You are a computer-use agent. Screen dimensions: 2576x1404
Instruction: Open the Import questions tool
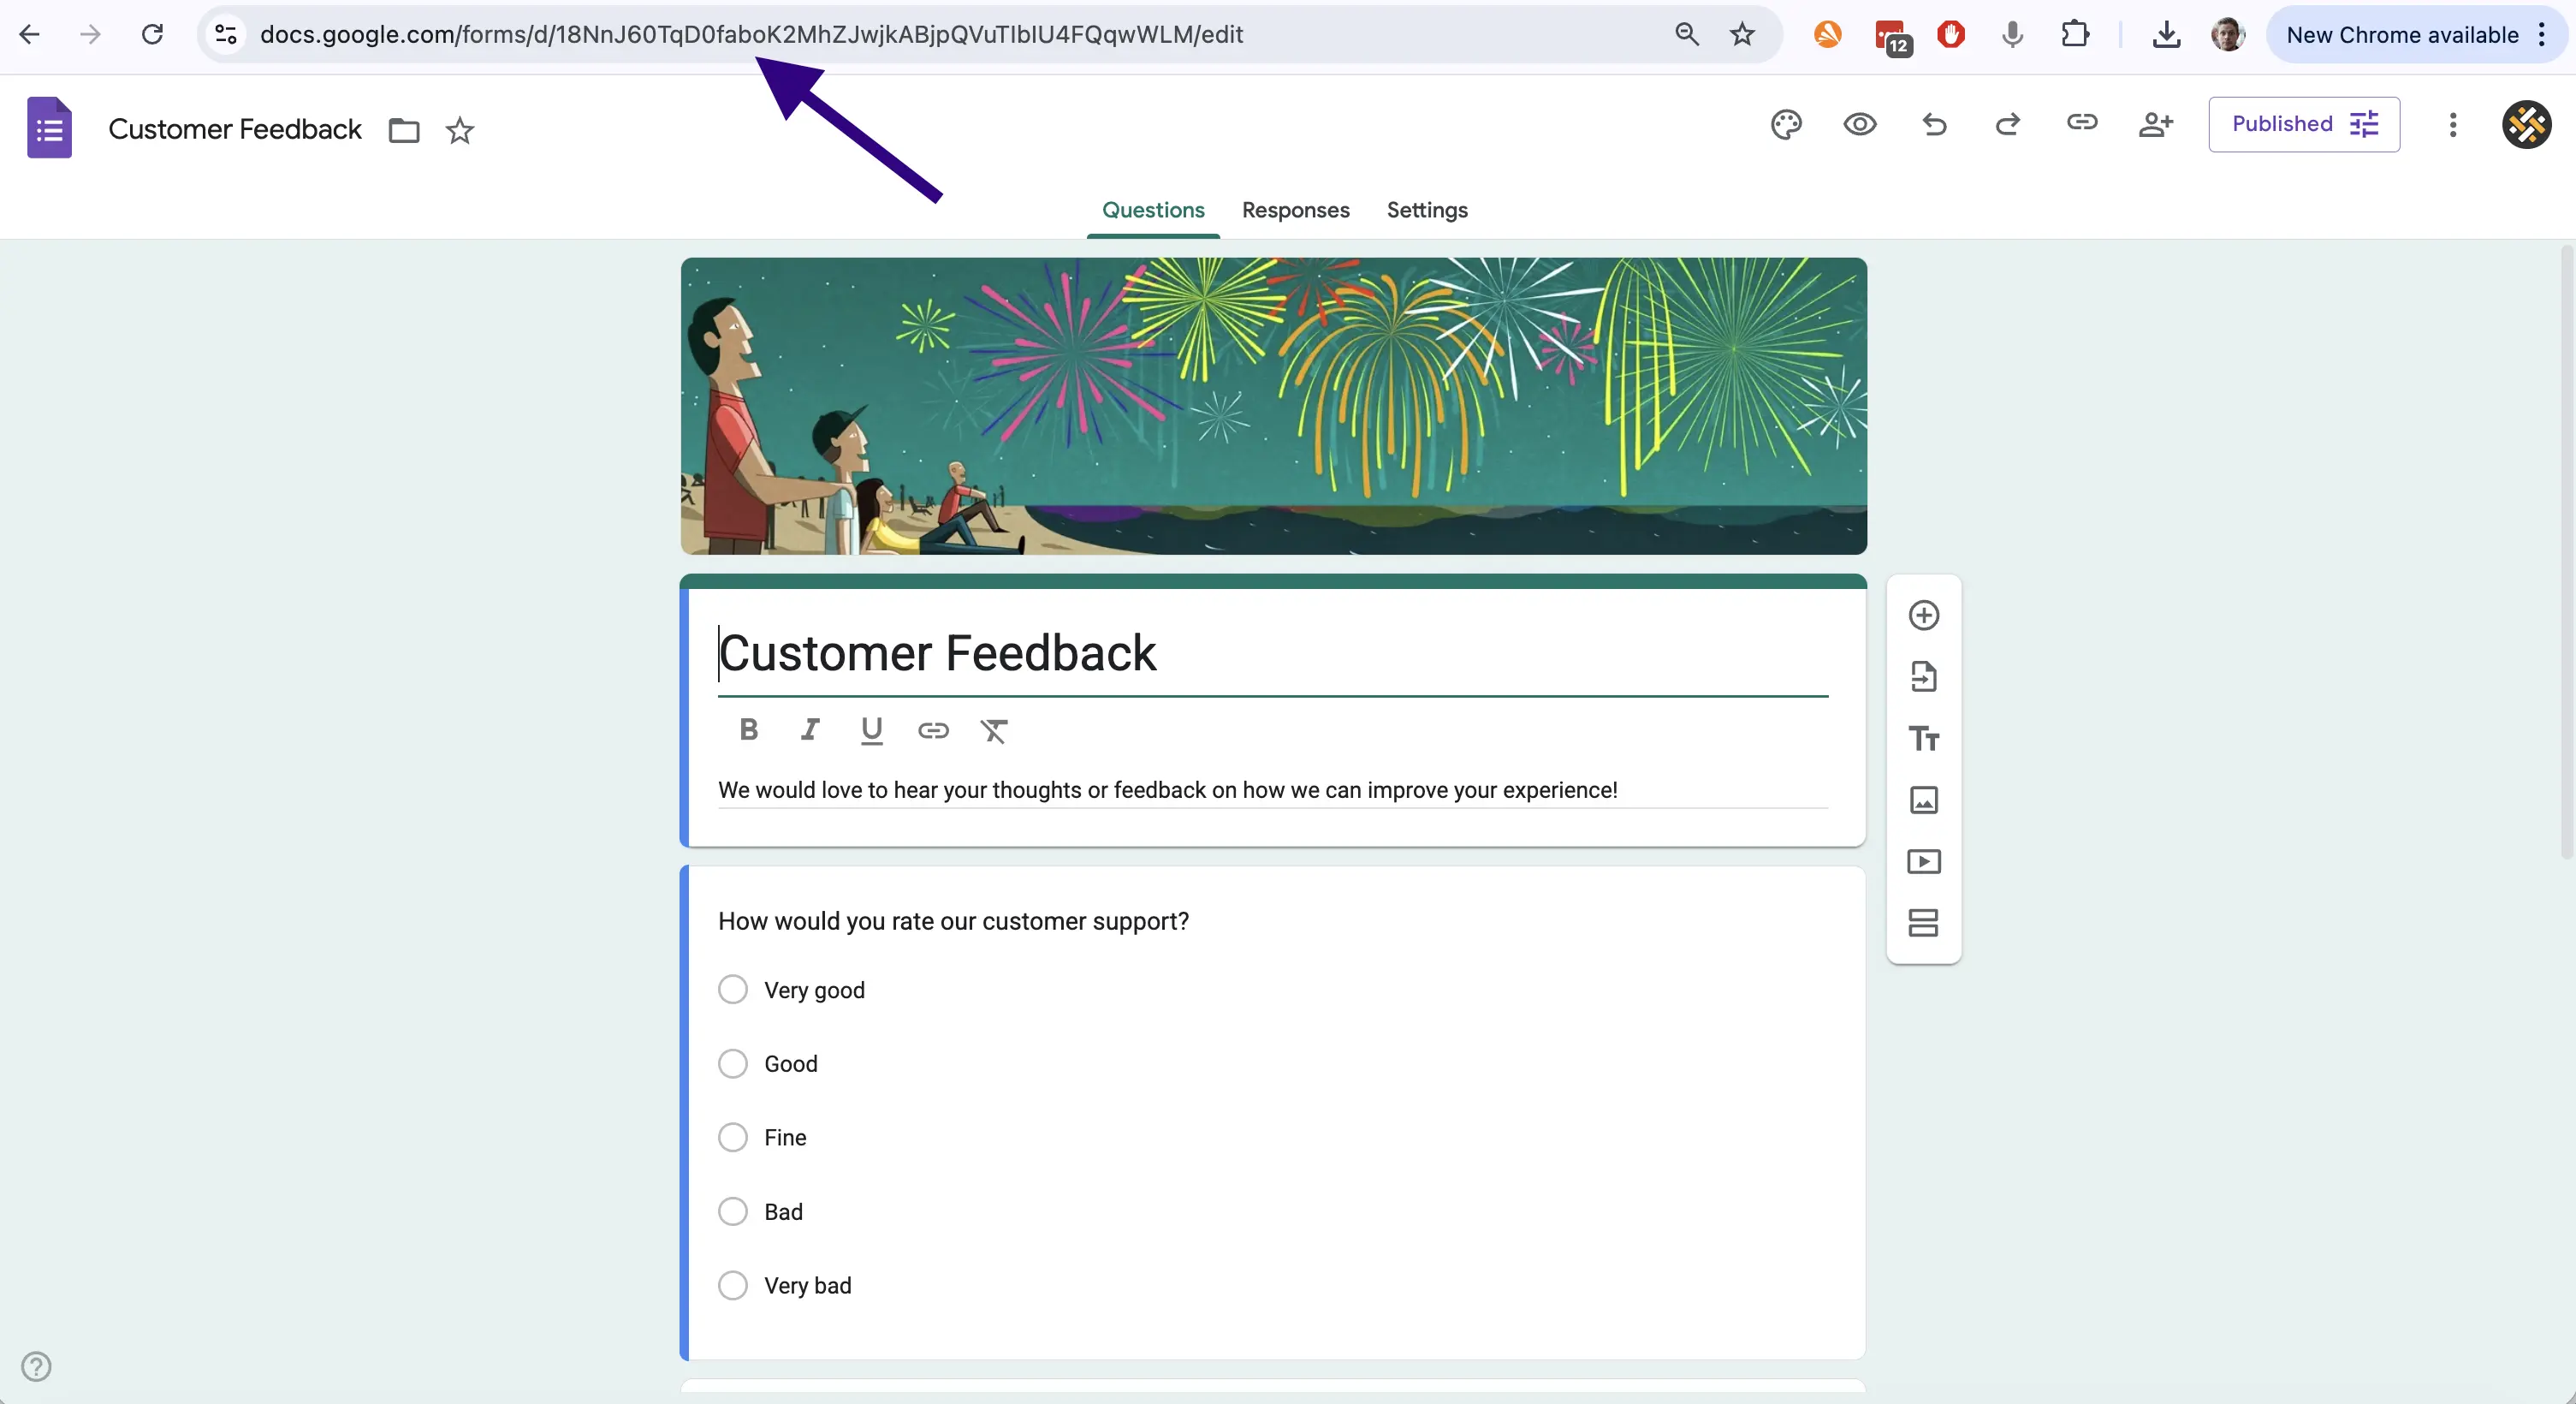coord(1922,677)
